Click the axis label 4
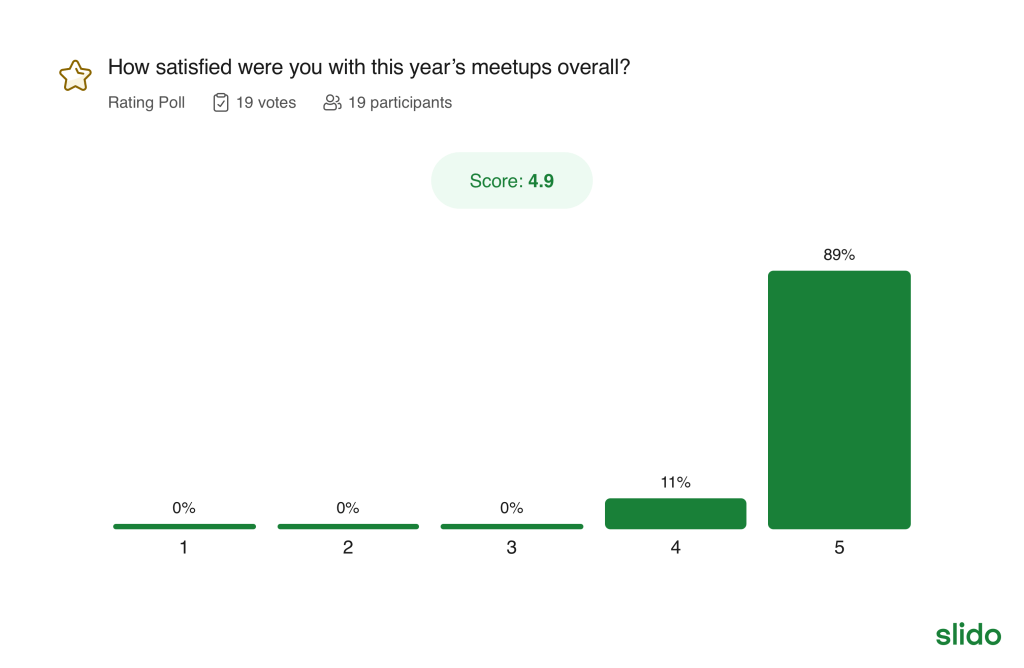 pyautogui.click(x=675, y=548)
